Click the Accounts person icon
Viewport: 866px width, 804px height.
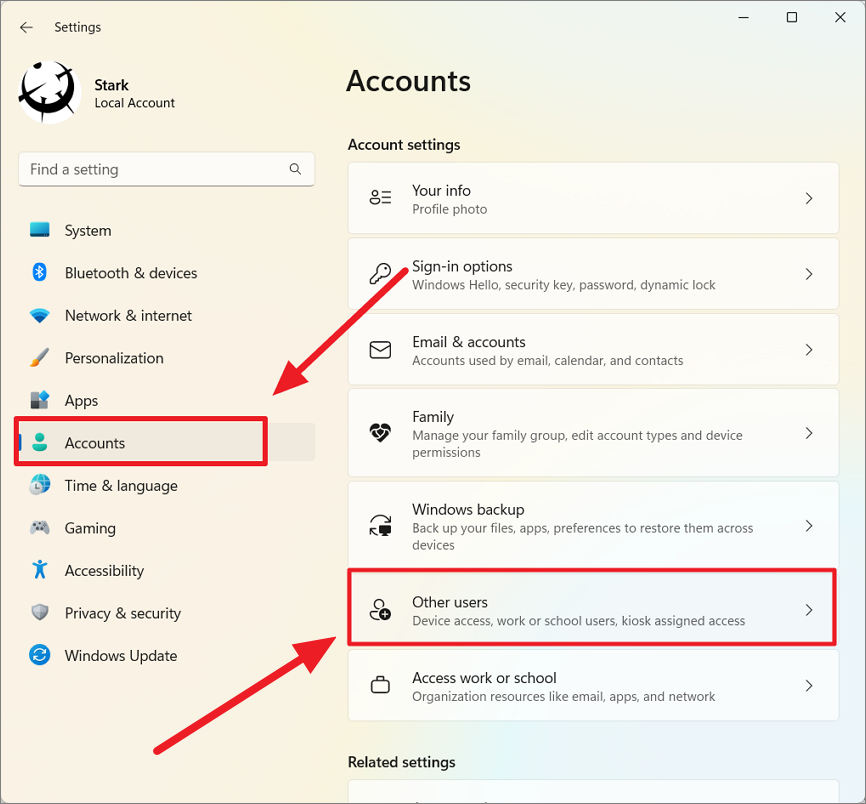(40, 442)
